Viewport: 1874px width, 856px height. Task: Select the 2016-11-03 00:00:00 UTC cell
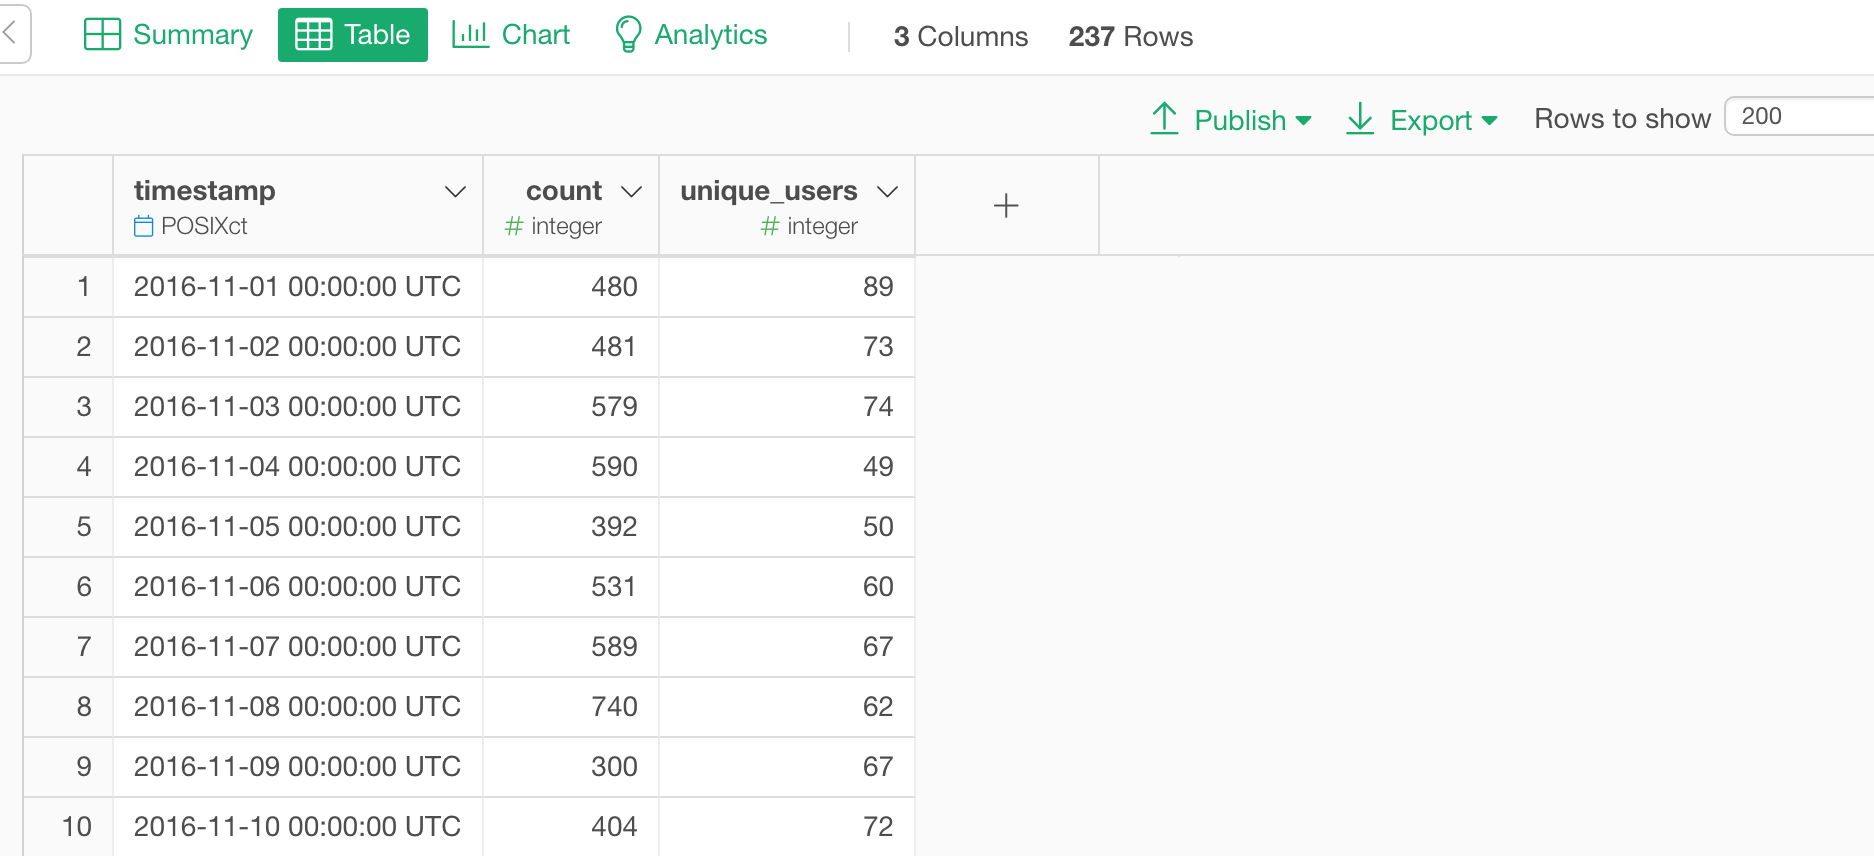298,407
